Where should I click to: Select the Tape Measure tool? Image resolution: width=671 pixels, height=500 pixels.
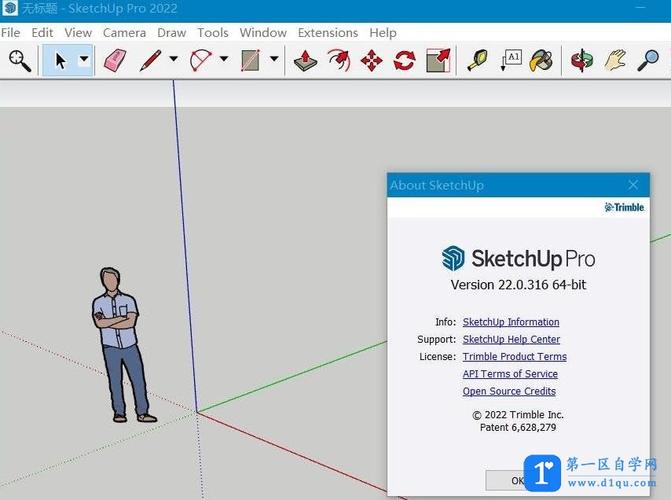[477, 60]
